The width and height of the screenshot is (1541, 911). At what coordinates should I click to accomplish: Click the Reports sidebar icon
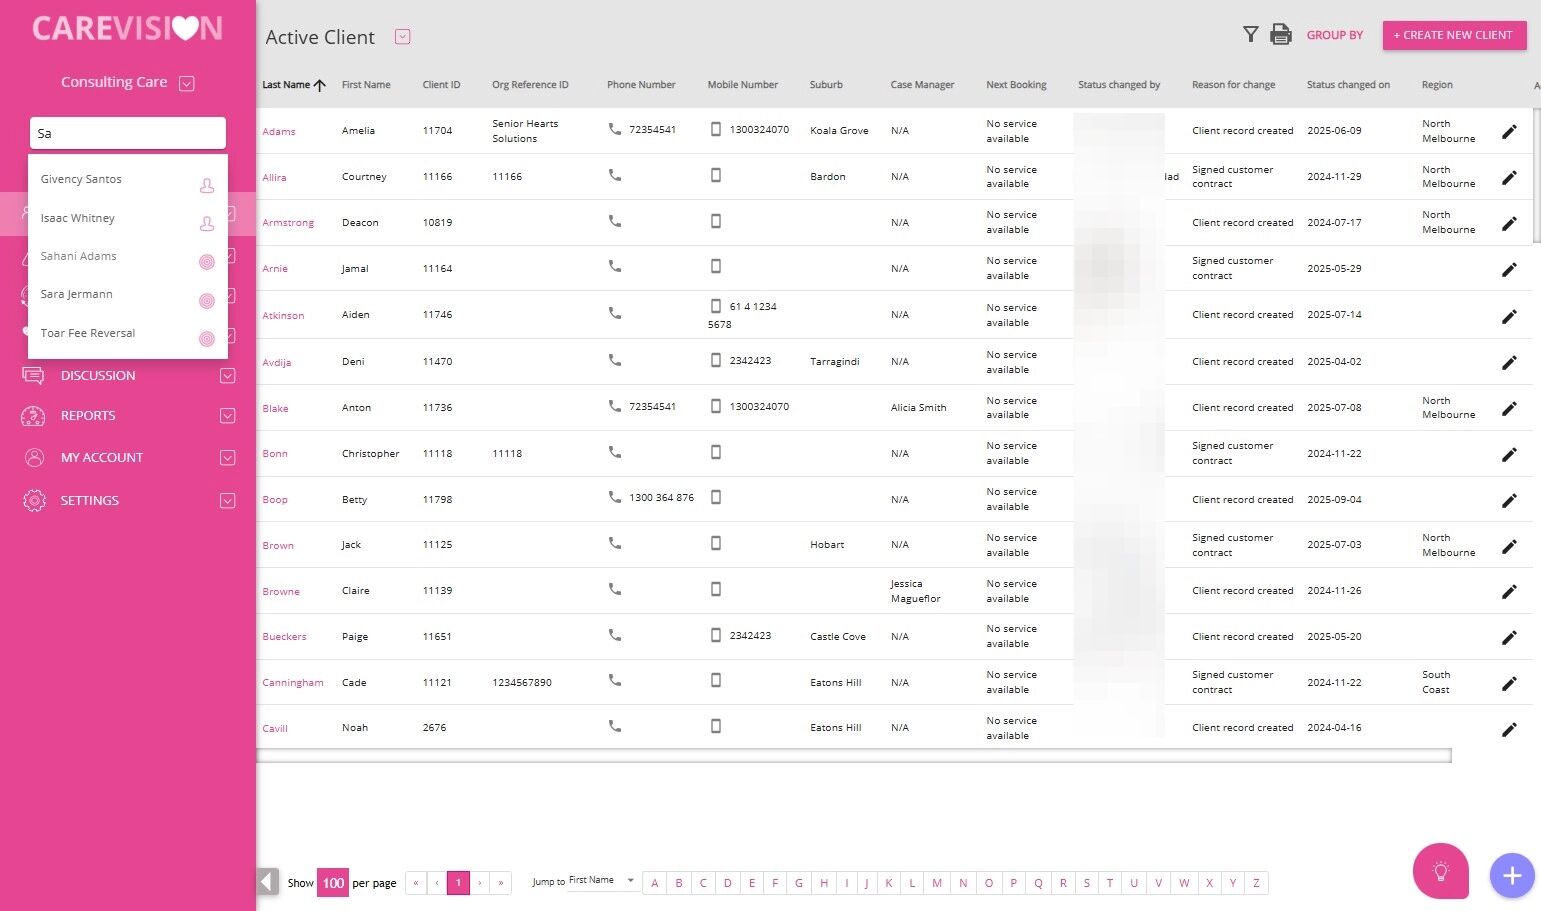[x=33, y=416]
